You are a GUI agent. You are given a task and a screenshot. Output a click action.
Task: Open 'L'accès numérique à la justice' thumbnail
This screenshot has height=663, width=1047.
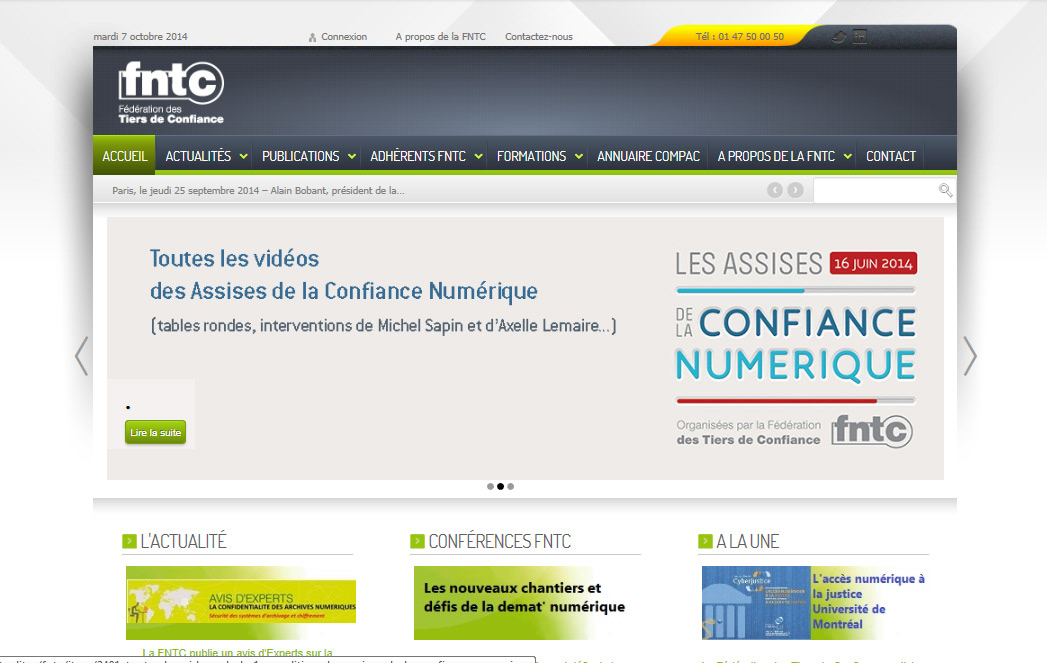click(x=815, y=603)
